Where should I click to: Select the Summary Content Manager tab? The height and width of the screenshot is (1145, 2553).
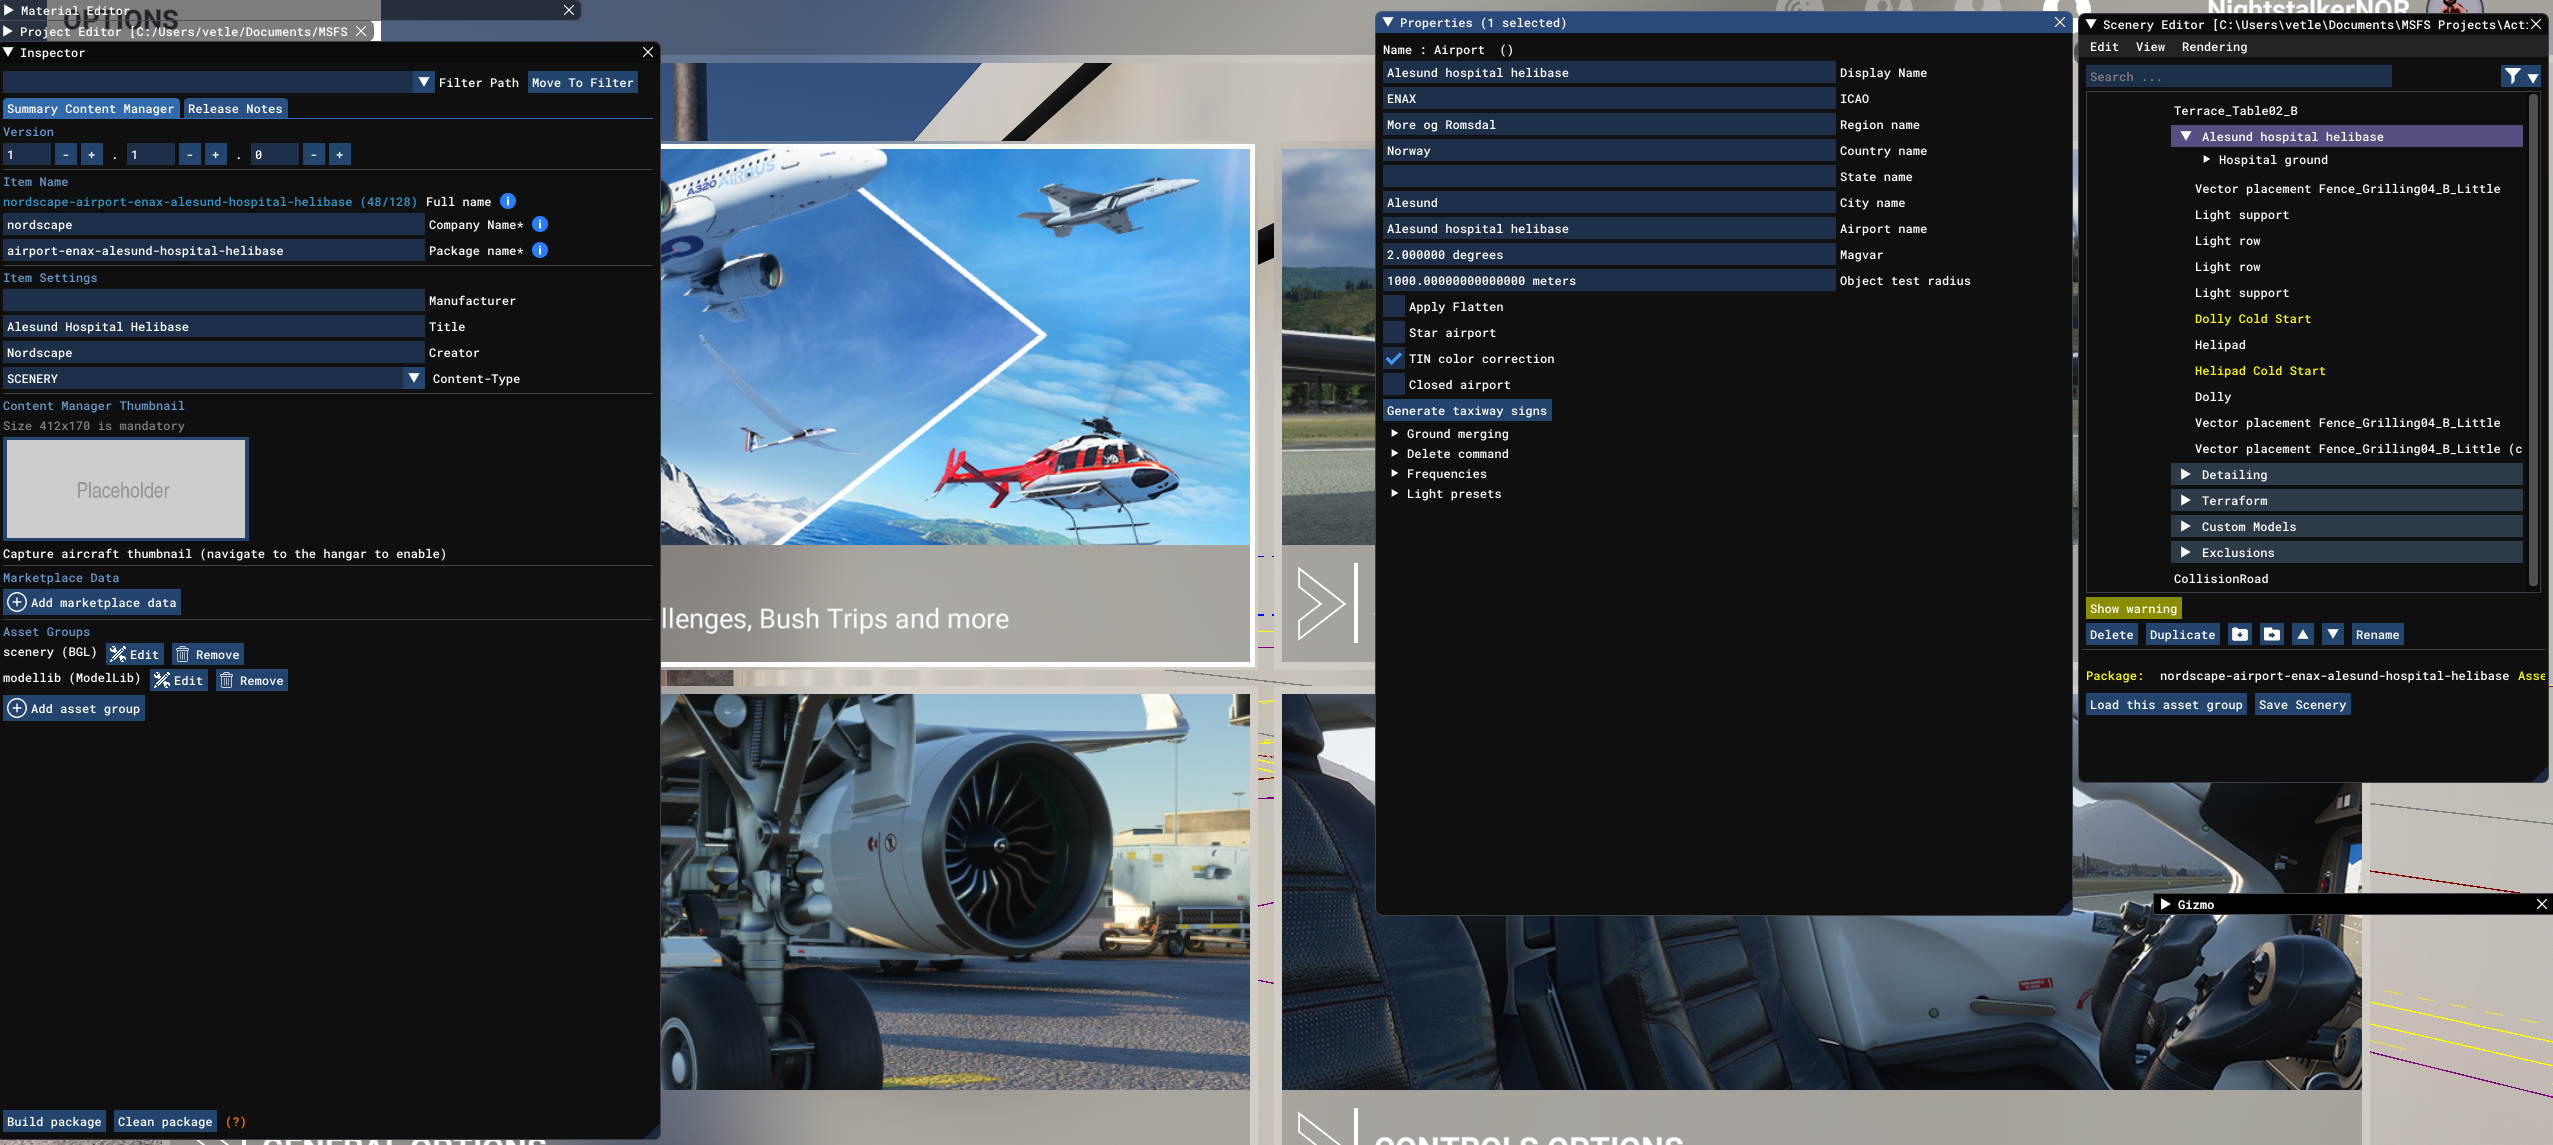(90, 108)
